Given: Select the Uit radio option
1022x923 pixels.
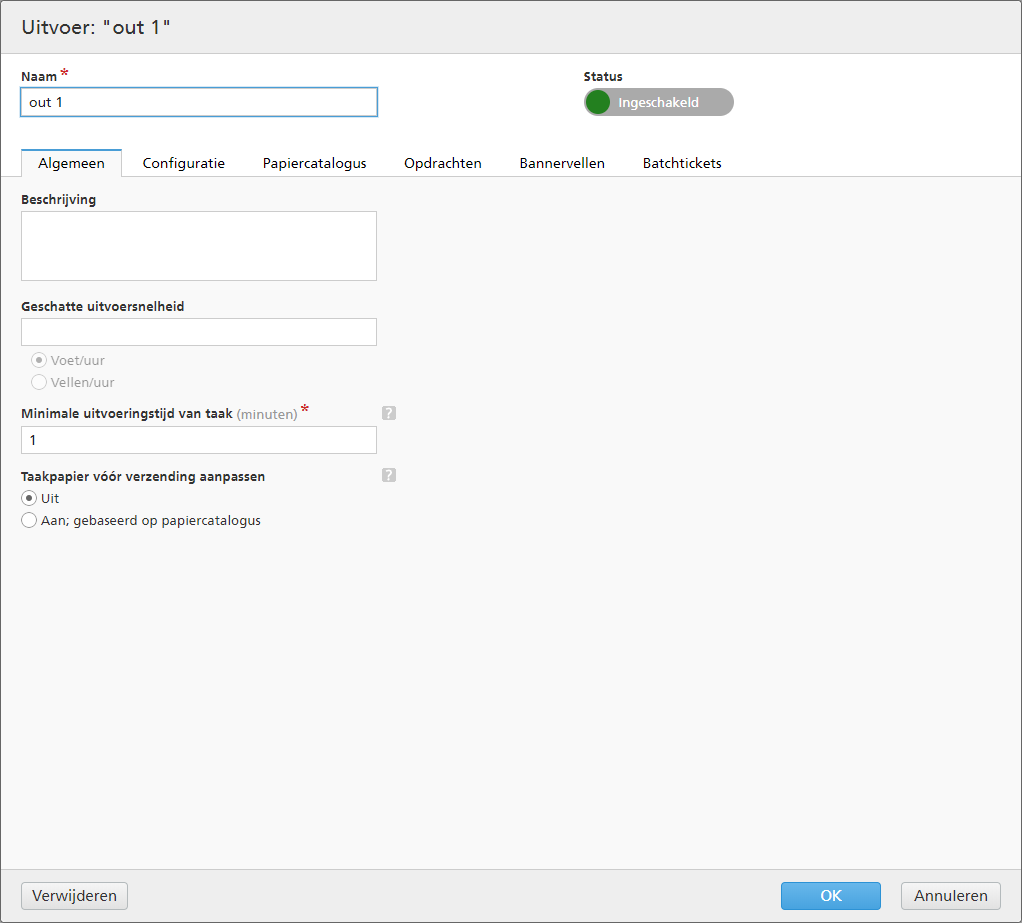Looking at the screenshot, I should click(29, 498).
